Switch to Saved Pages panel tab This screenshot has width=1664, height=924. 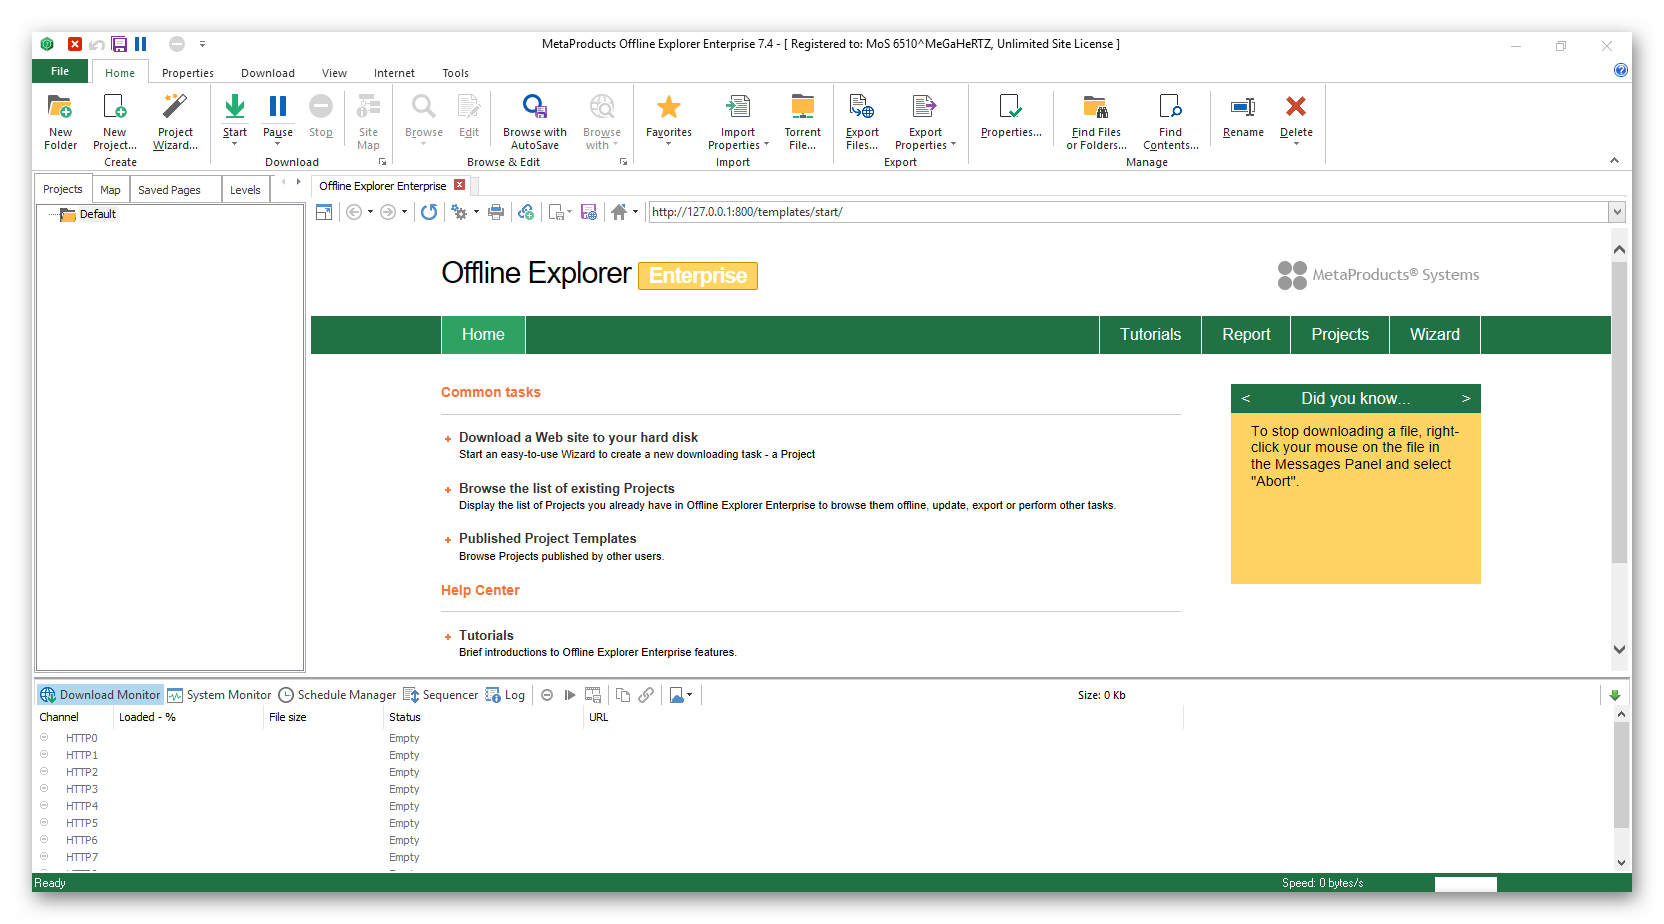tap(169, 190)
